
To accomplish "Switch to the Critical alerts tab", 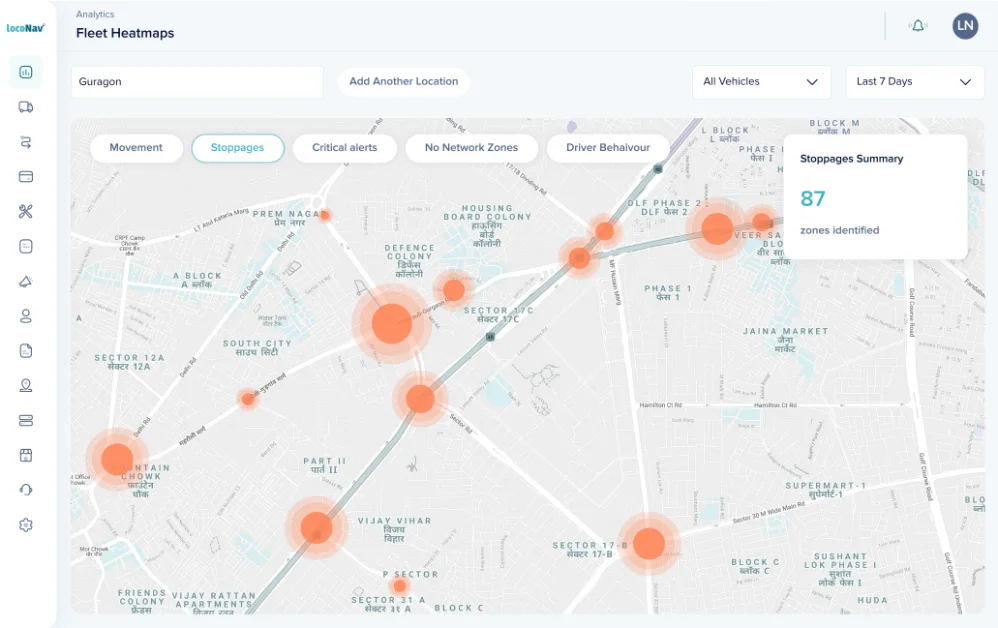I will tap(344, 148).
